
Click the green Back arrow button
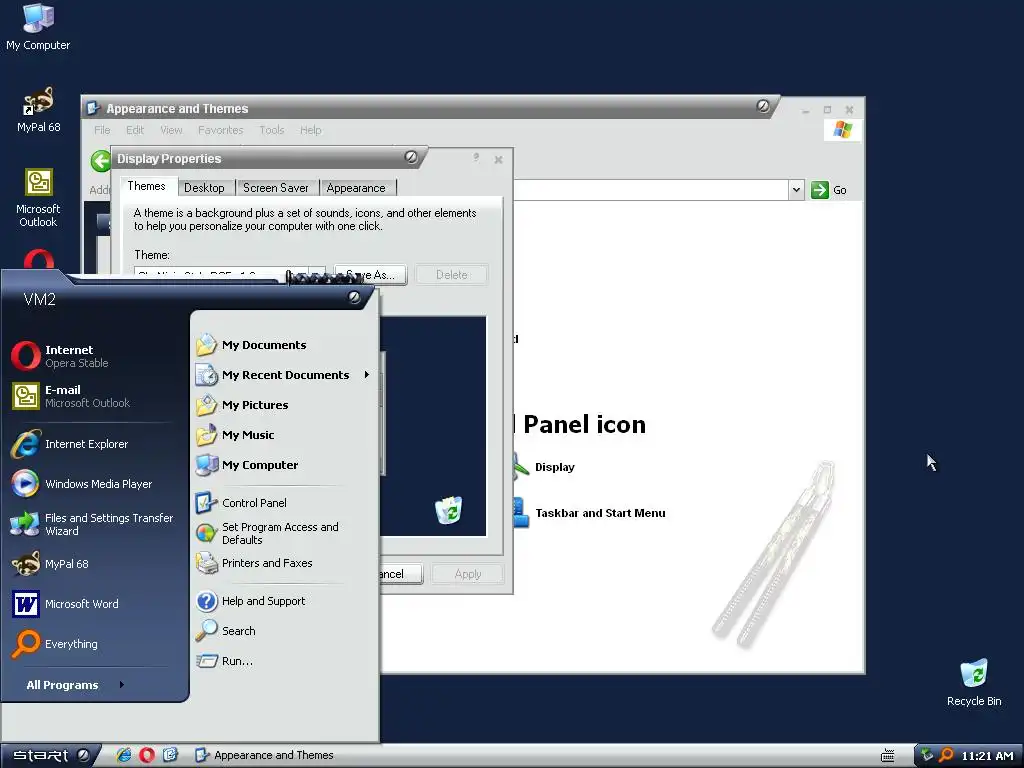(101, 161)
